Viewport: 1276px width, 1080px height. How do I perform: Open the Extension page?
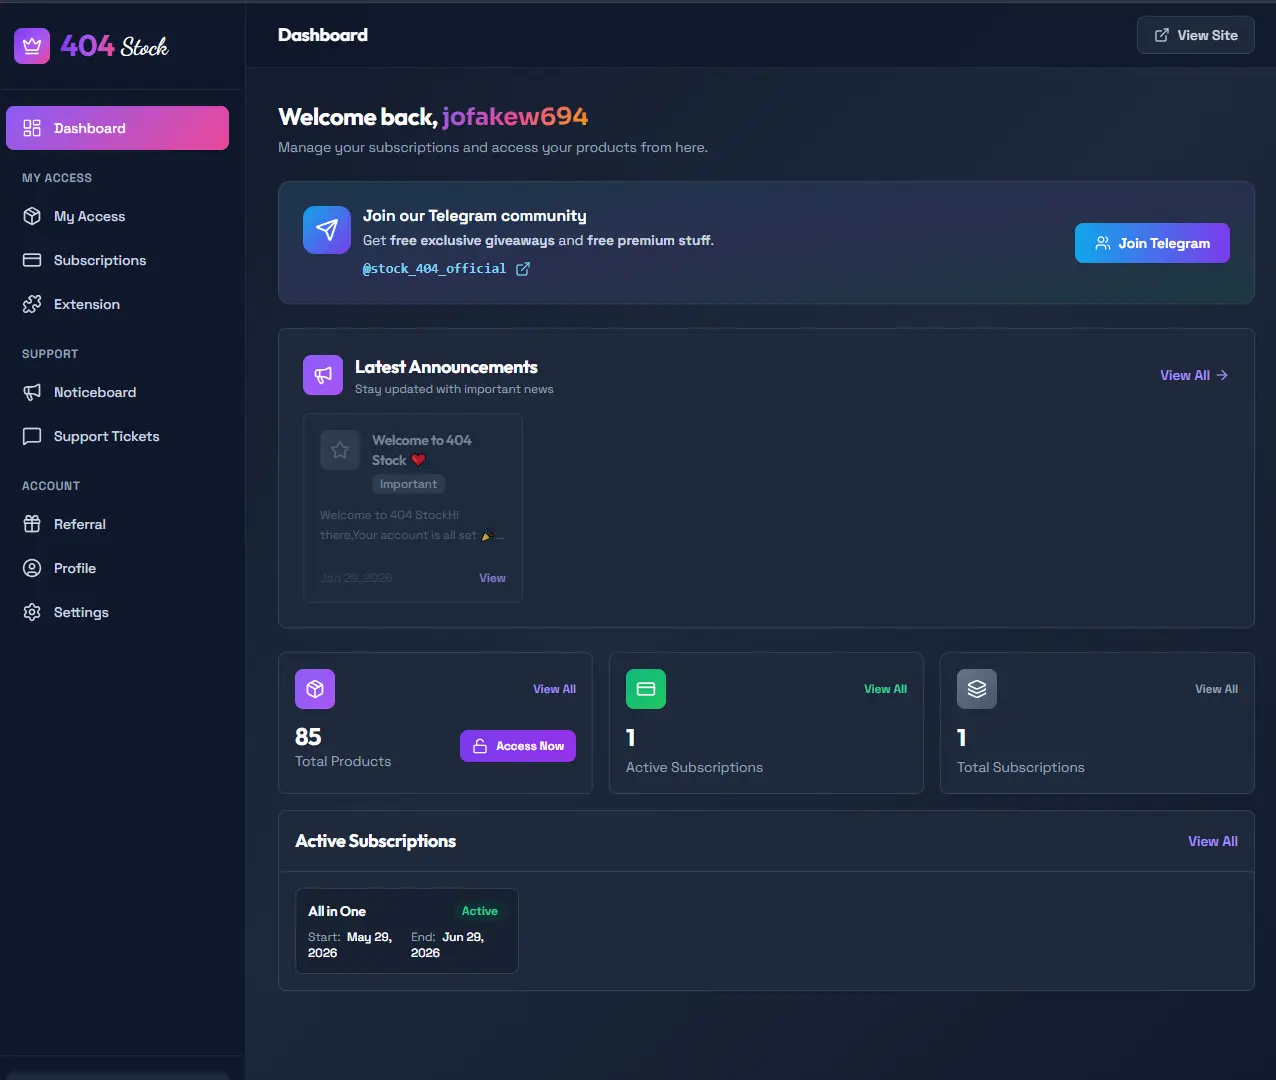point(117,304)
